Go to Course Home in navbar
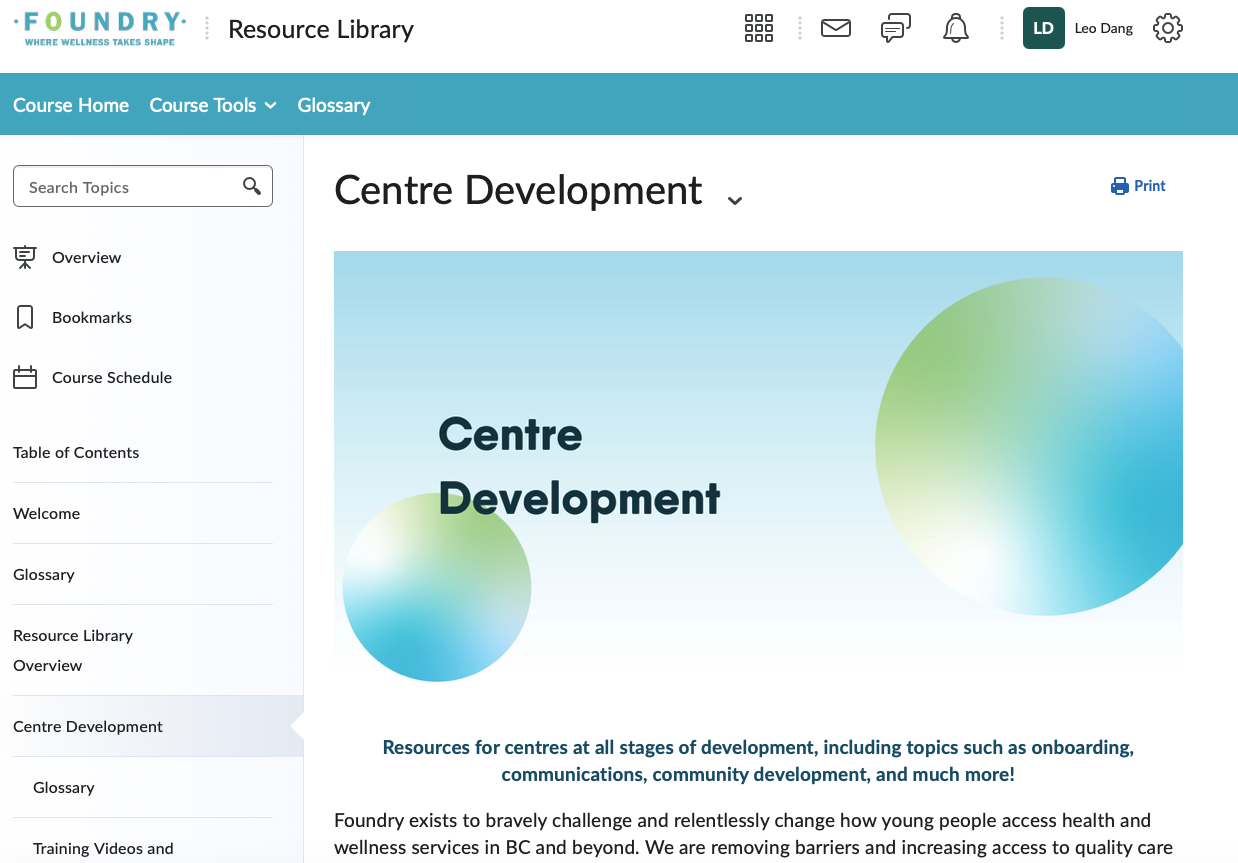Viewport: 1238px width, 863px height. [71, 105]
